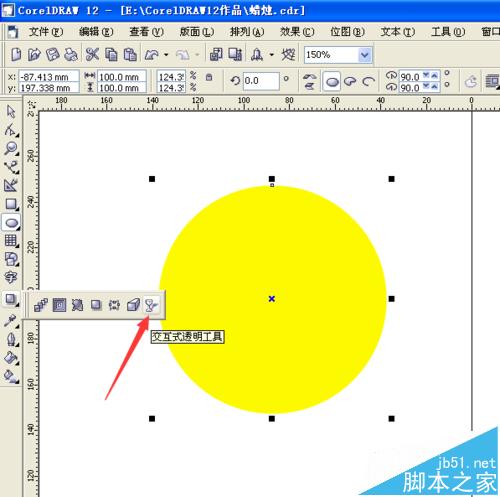500x497 pixels.
Task: Click the Print icon
Action: coord(71,54)
